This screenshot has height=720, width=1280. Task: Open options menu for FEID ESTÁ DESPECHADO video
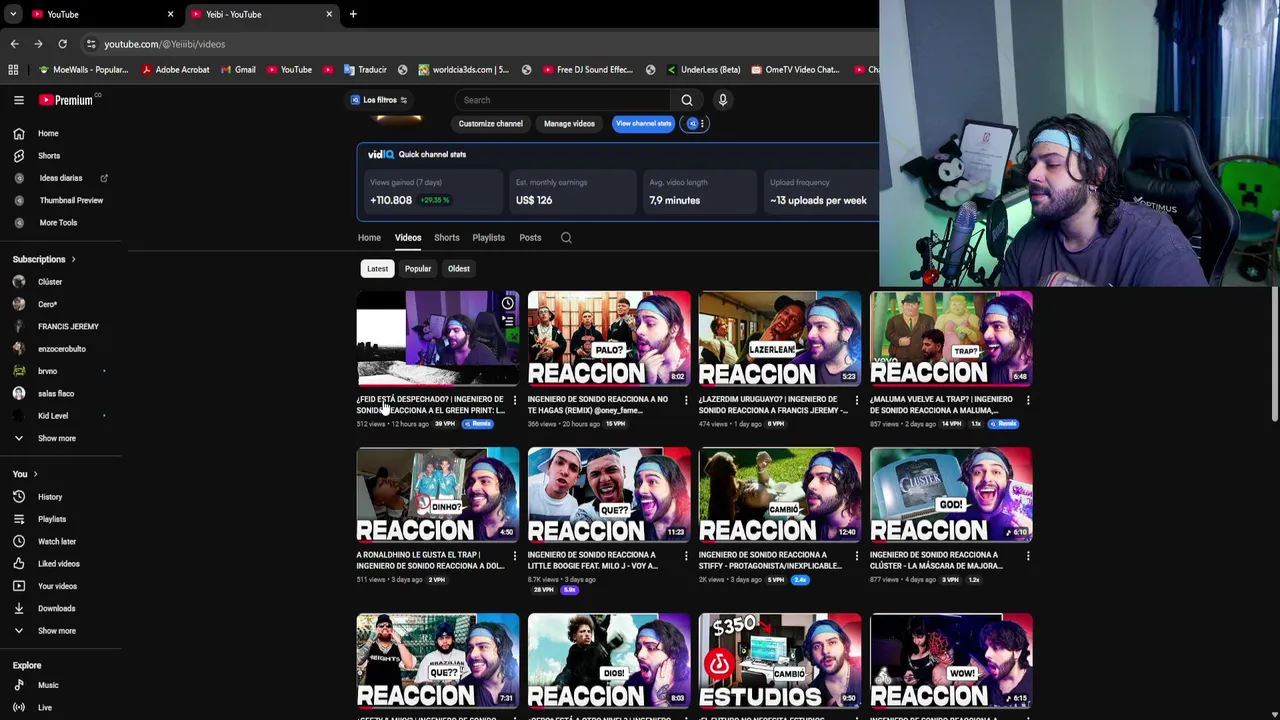point(515,400)
